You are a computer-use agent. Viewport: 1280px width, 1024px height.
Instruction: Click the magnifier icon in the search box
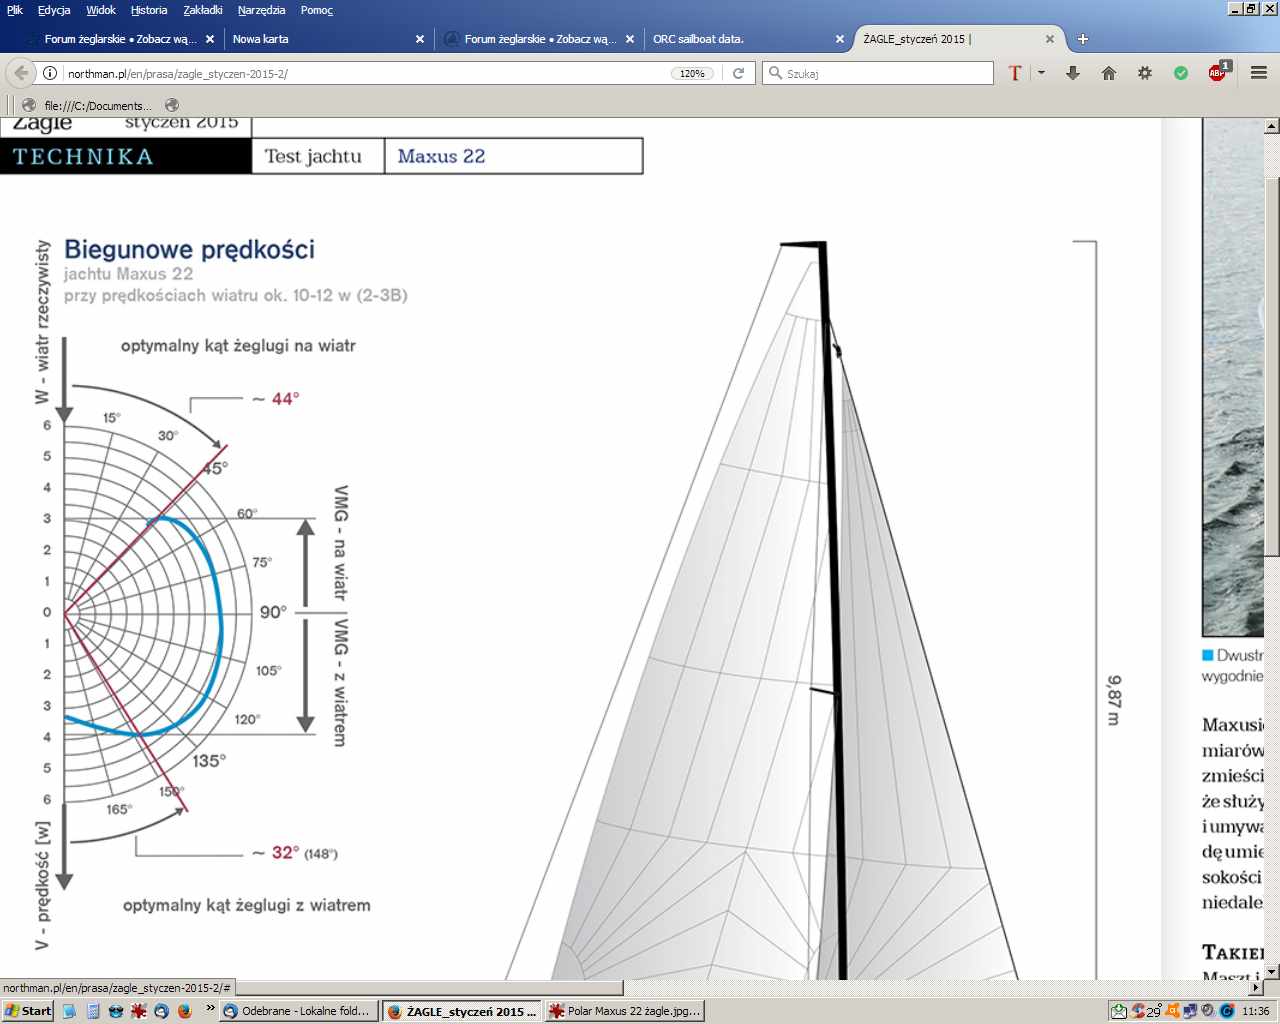point(775,73)
